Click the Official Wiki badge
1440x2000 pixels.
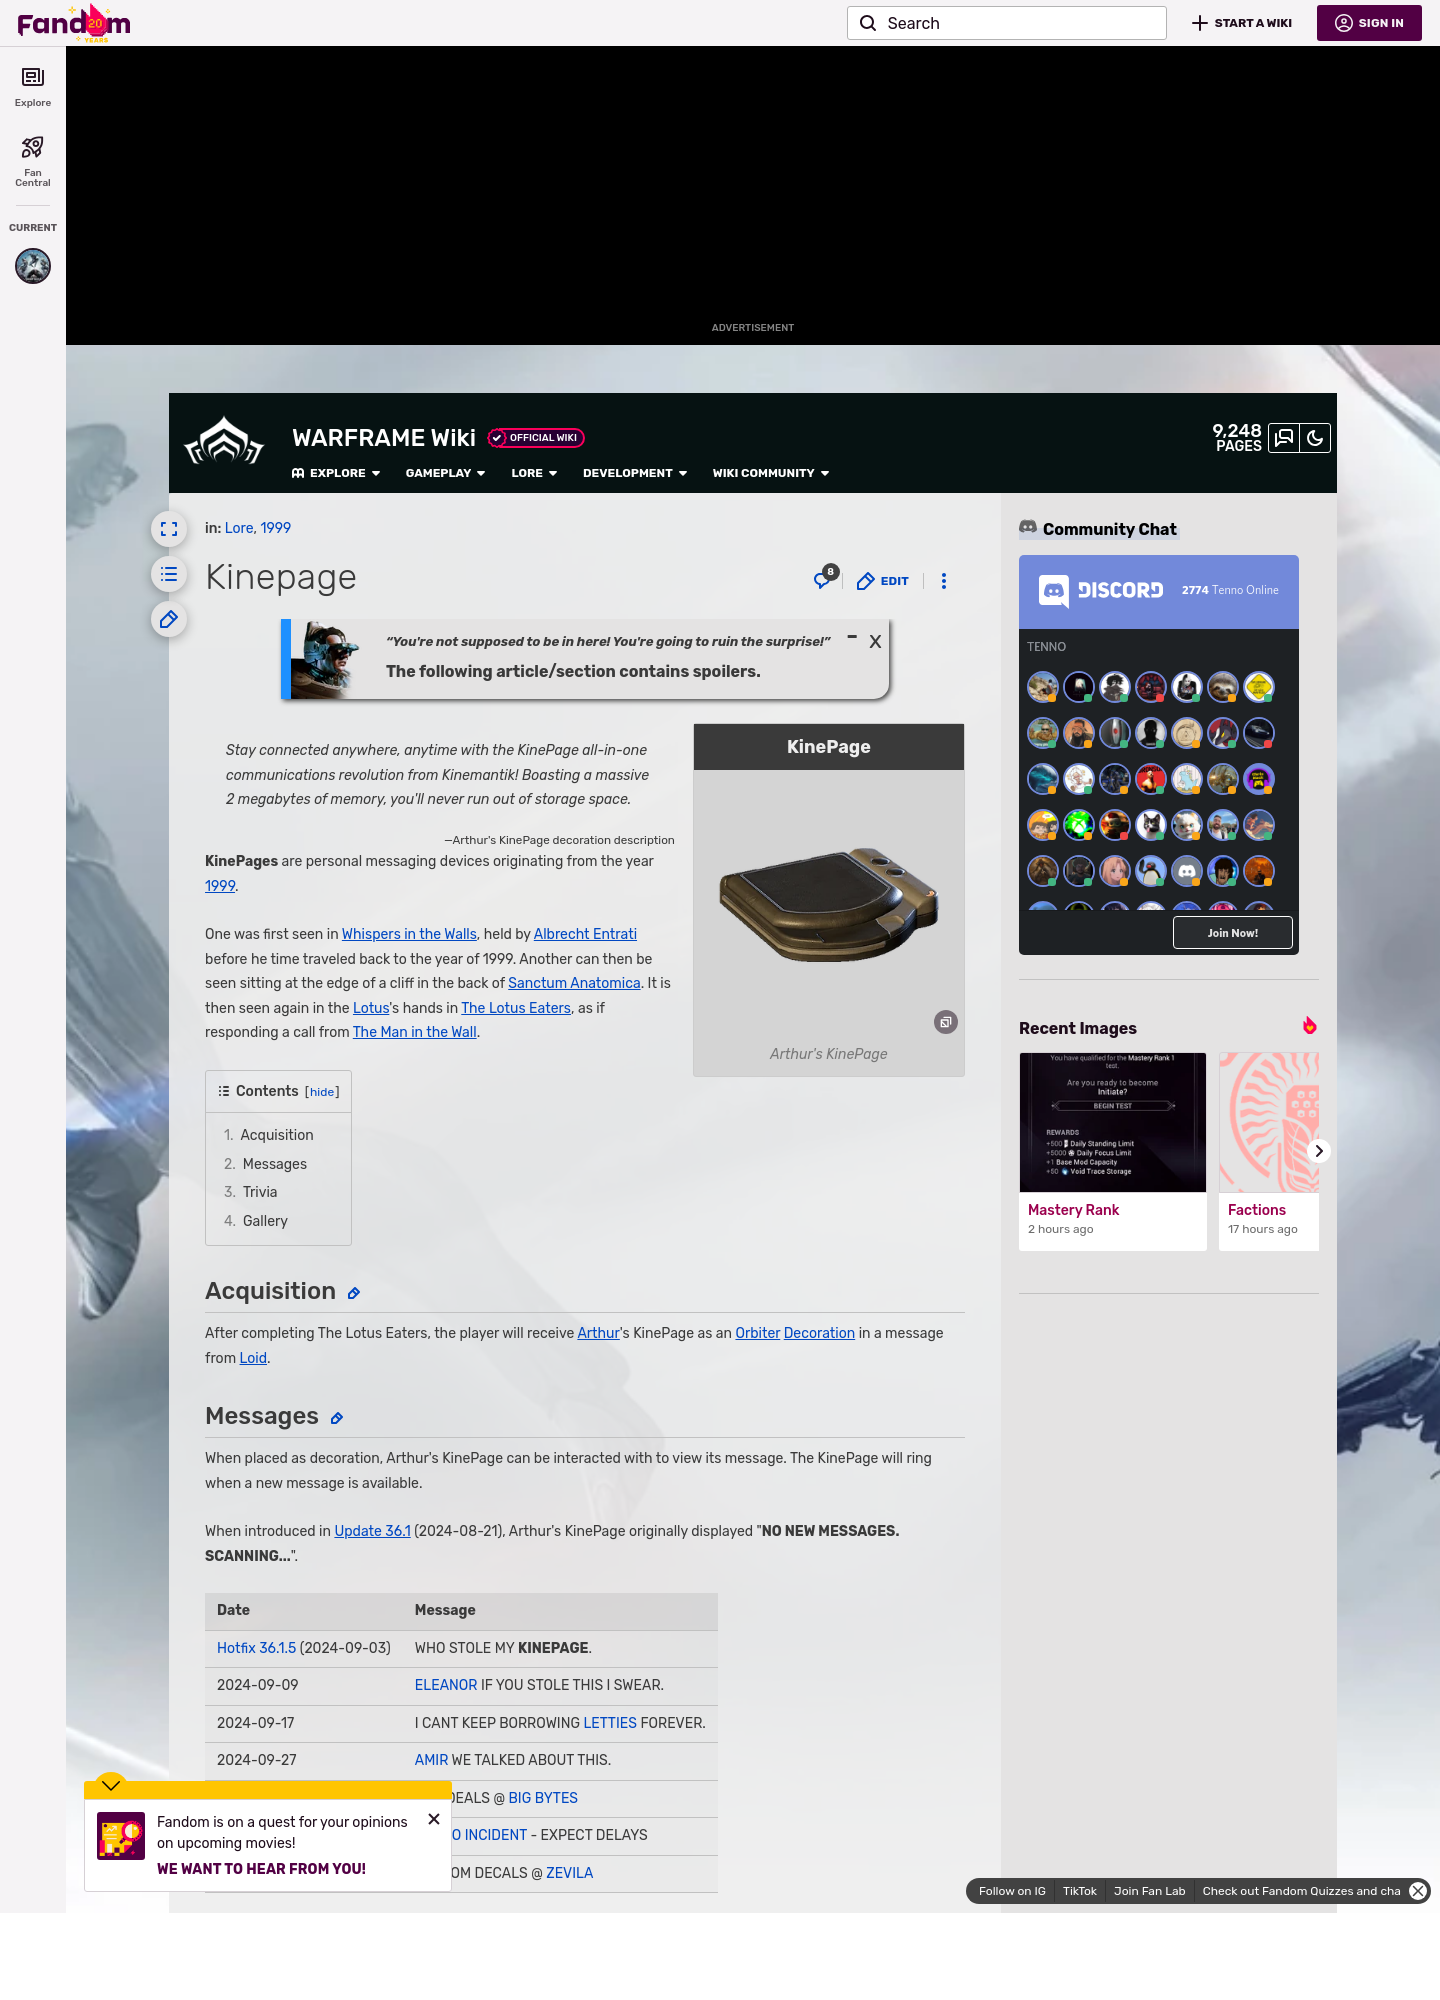[536, 438]
